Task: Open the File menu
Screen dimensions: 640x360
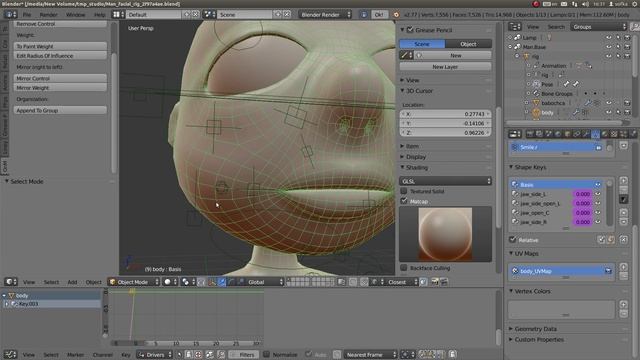Action: pos(27,14)
